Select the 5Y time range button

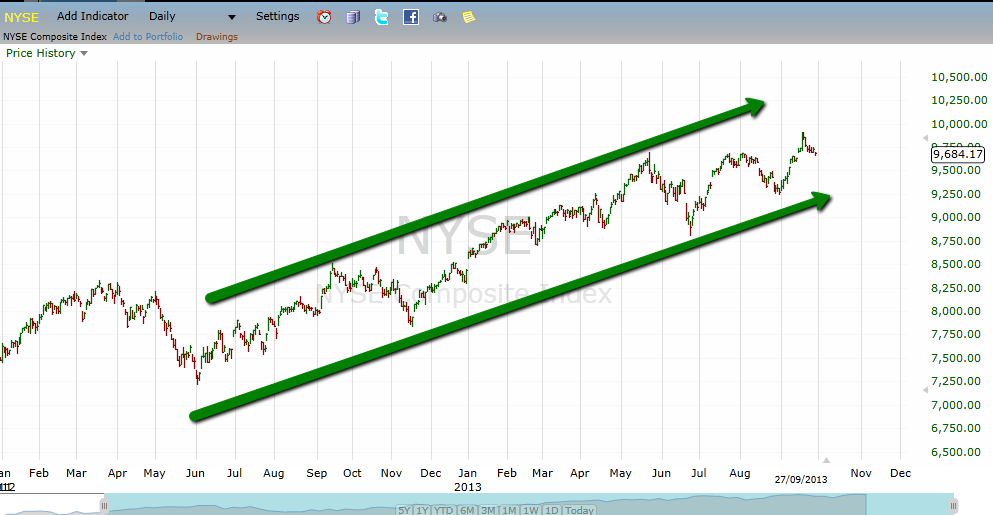[404, 510]
